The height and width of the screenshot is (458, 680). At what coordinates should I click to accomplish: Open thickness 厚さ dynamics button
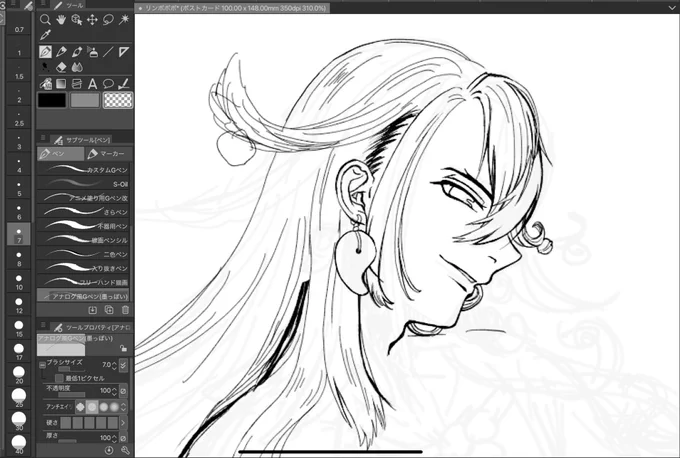coord(123,438)
